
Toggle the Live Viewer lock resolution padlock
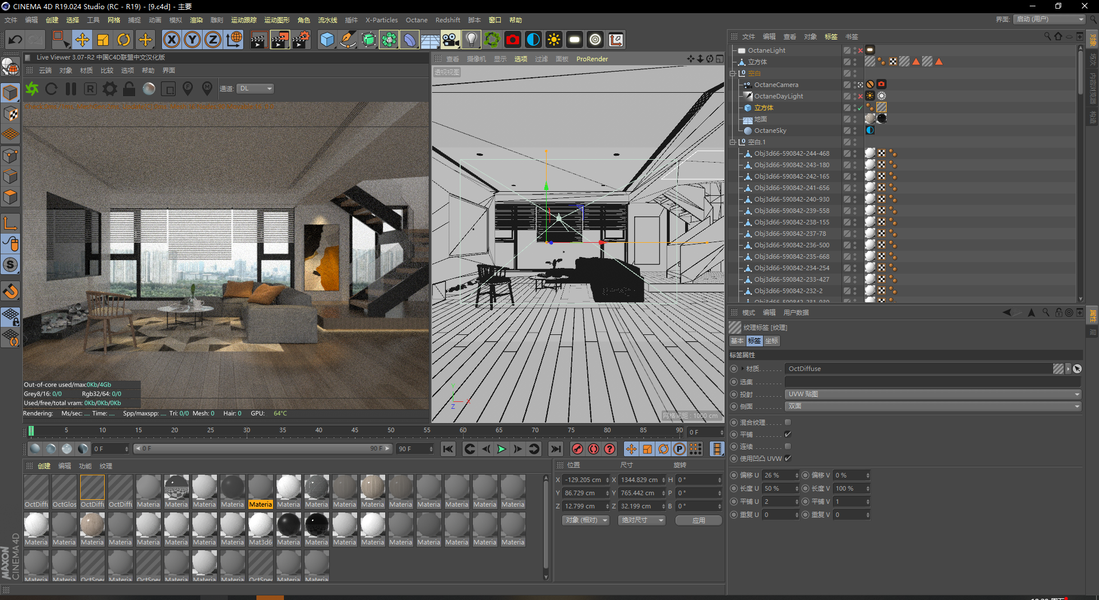coord(129,89)
